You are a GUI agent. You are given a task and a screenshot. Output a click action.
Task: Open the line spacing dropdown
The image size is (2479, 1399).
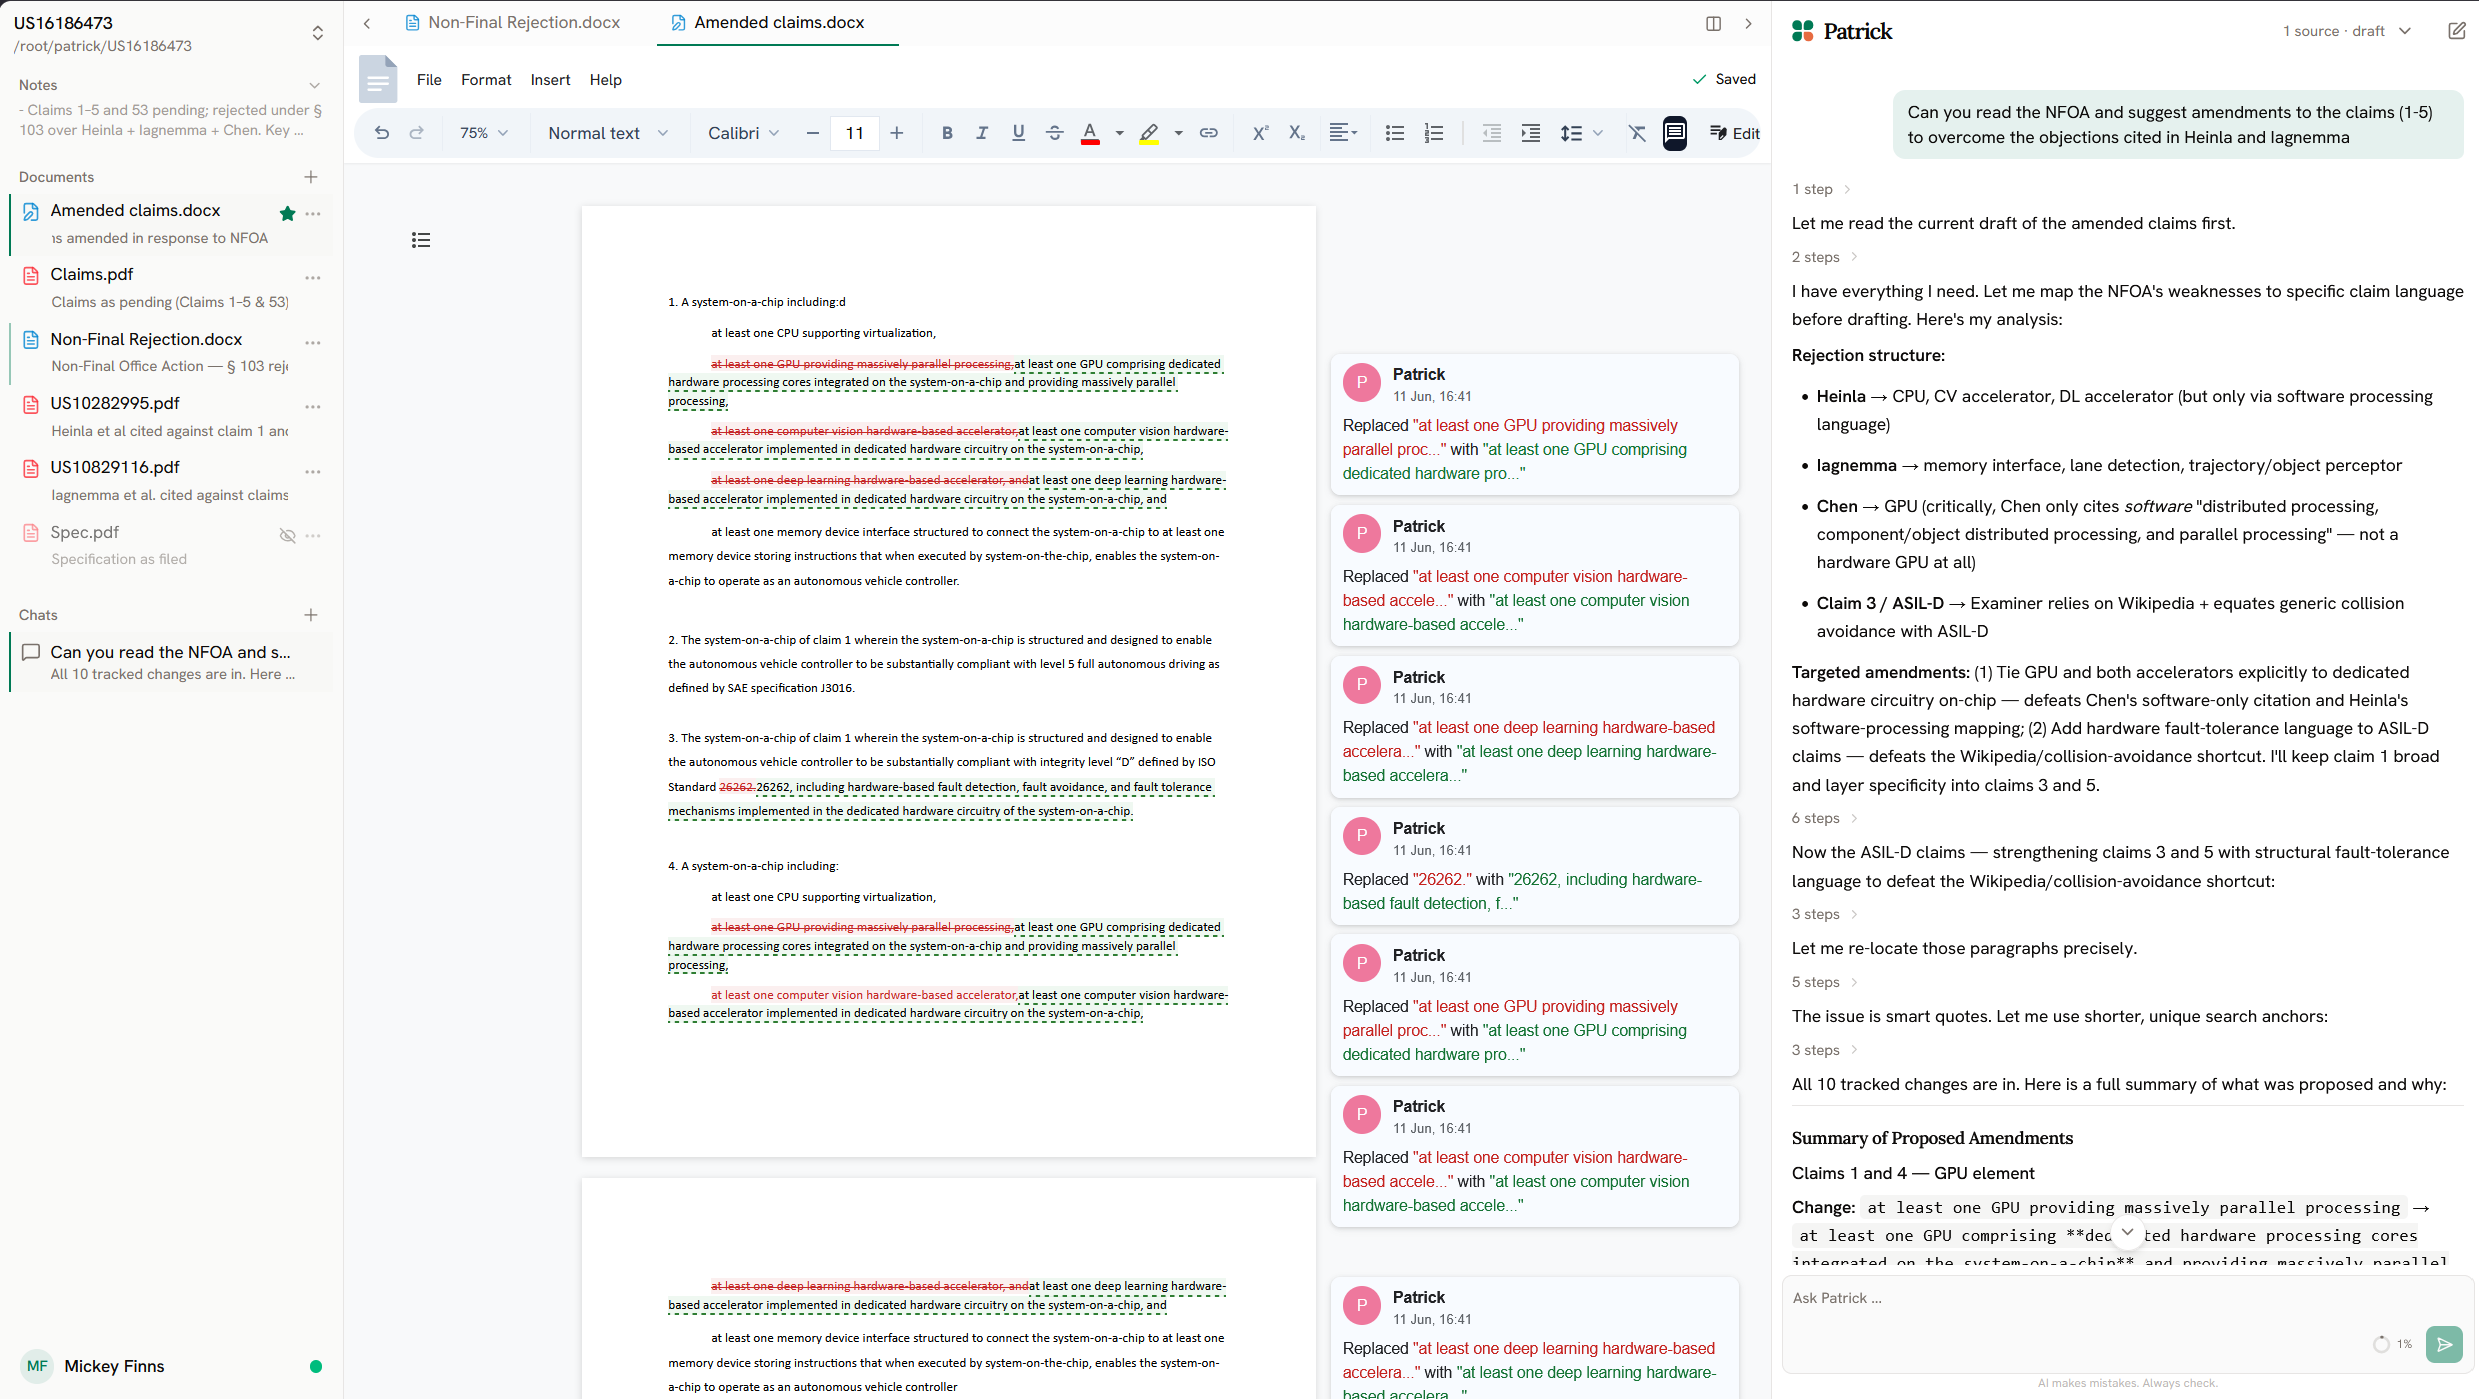1582,133
